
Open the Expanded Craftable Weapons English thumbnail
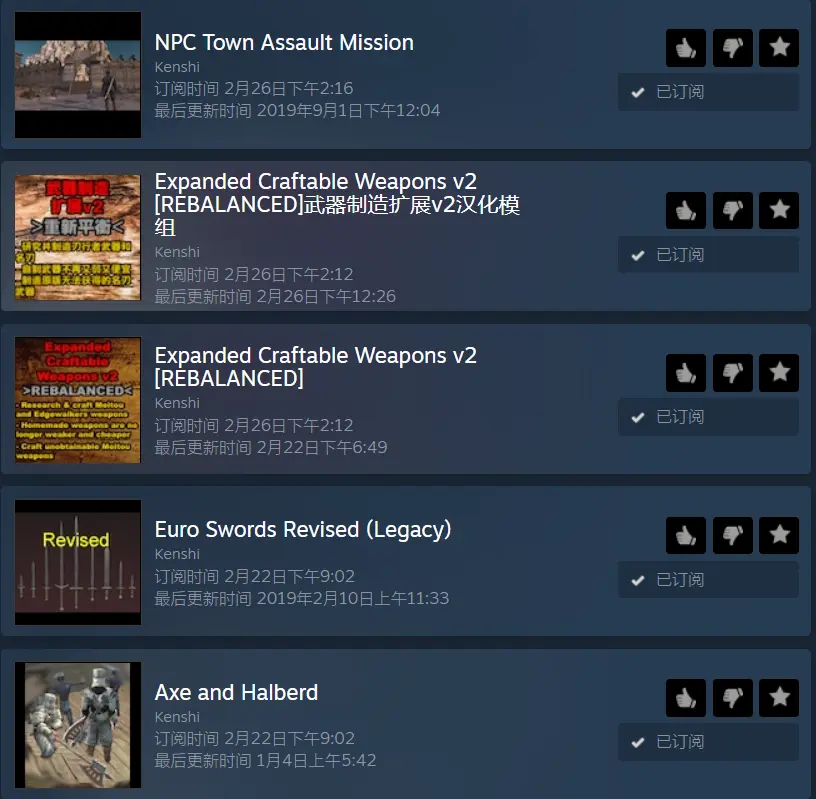point(78,400)
